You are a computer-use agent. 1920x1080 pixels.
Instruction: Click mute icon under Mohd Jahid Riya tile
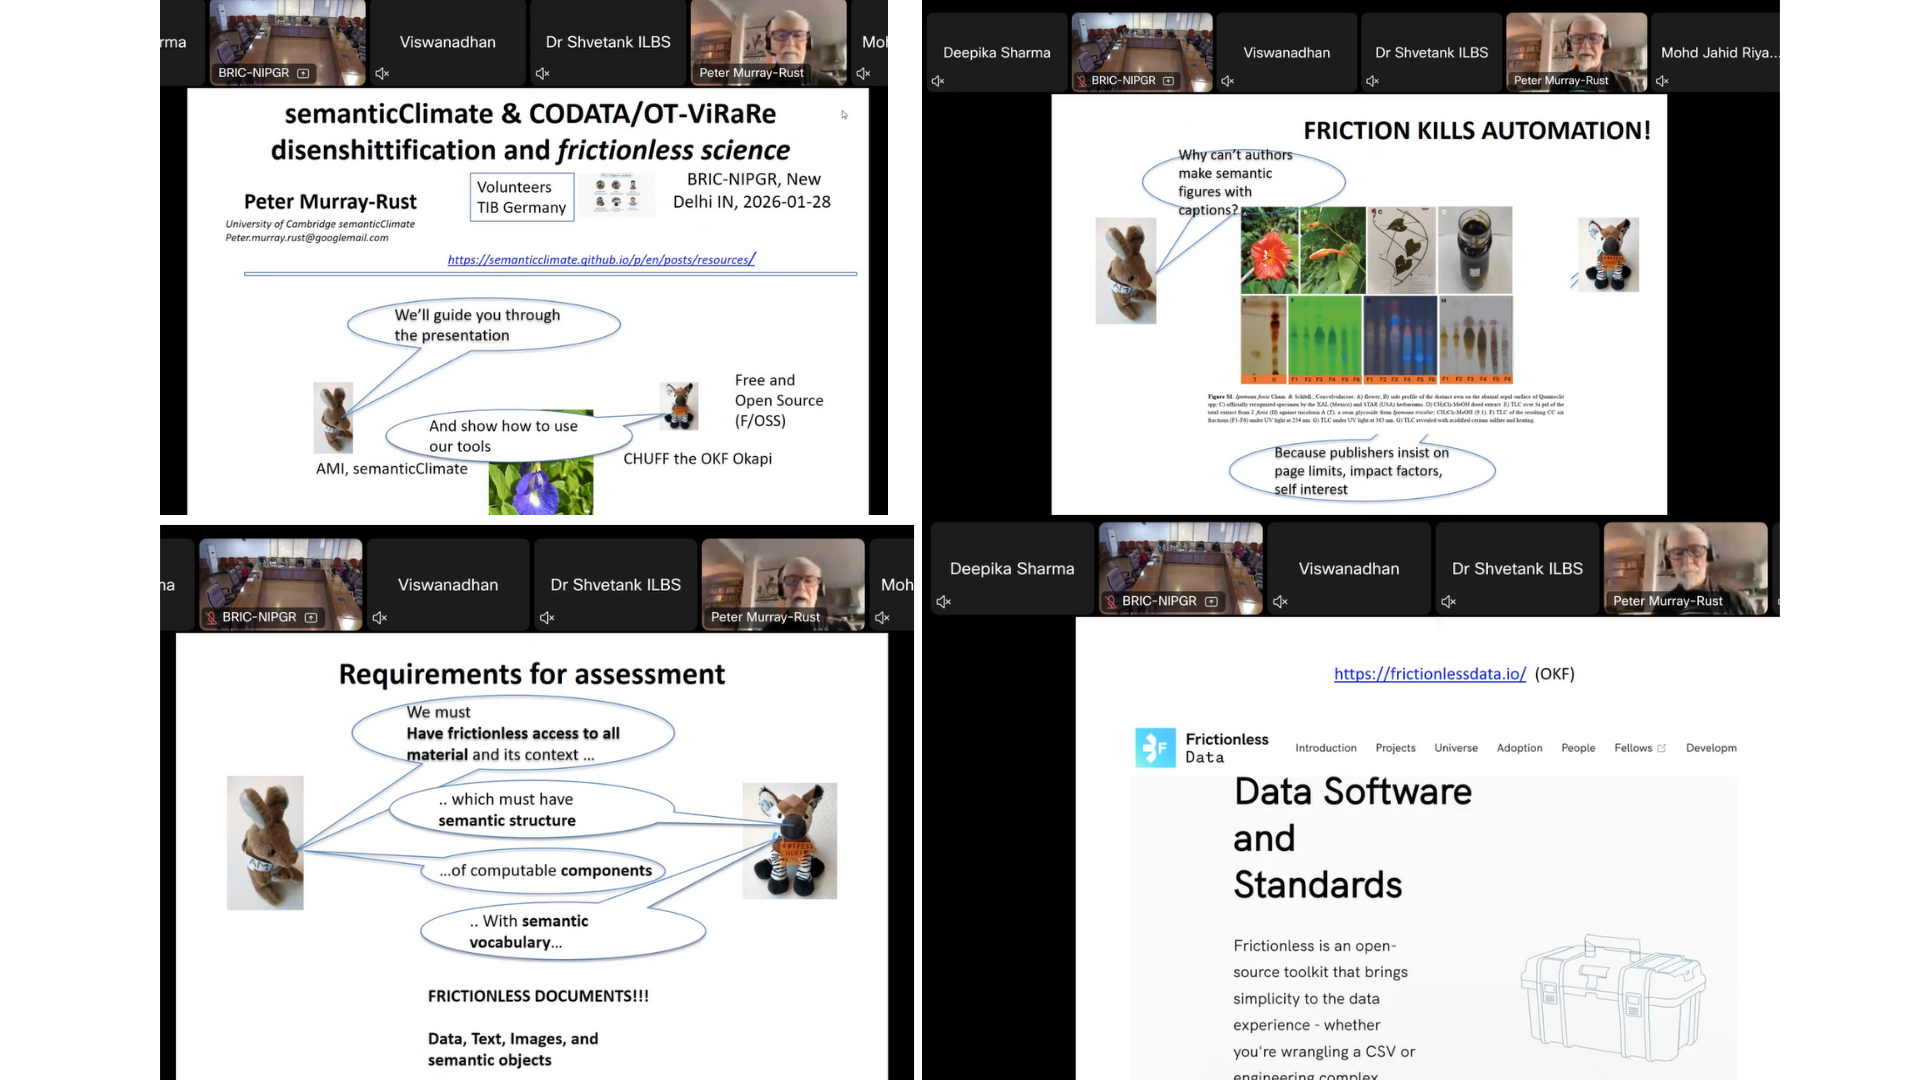(x=1662, y=81)
